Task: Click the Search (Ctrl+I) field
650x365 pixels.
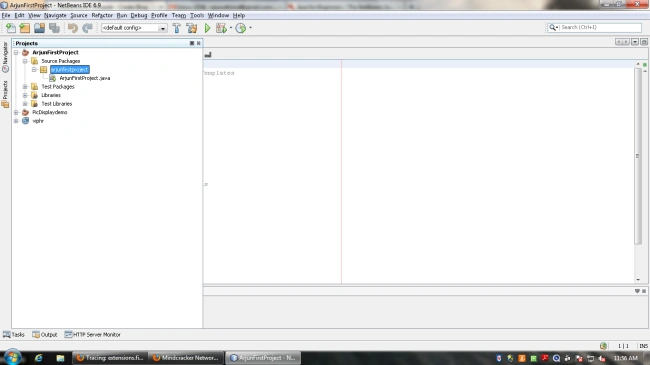Action: pyautogui.click(x=594, y=27)
